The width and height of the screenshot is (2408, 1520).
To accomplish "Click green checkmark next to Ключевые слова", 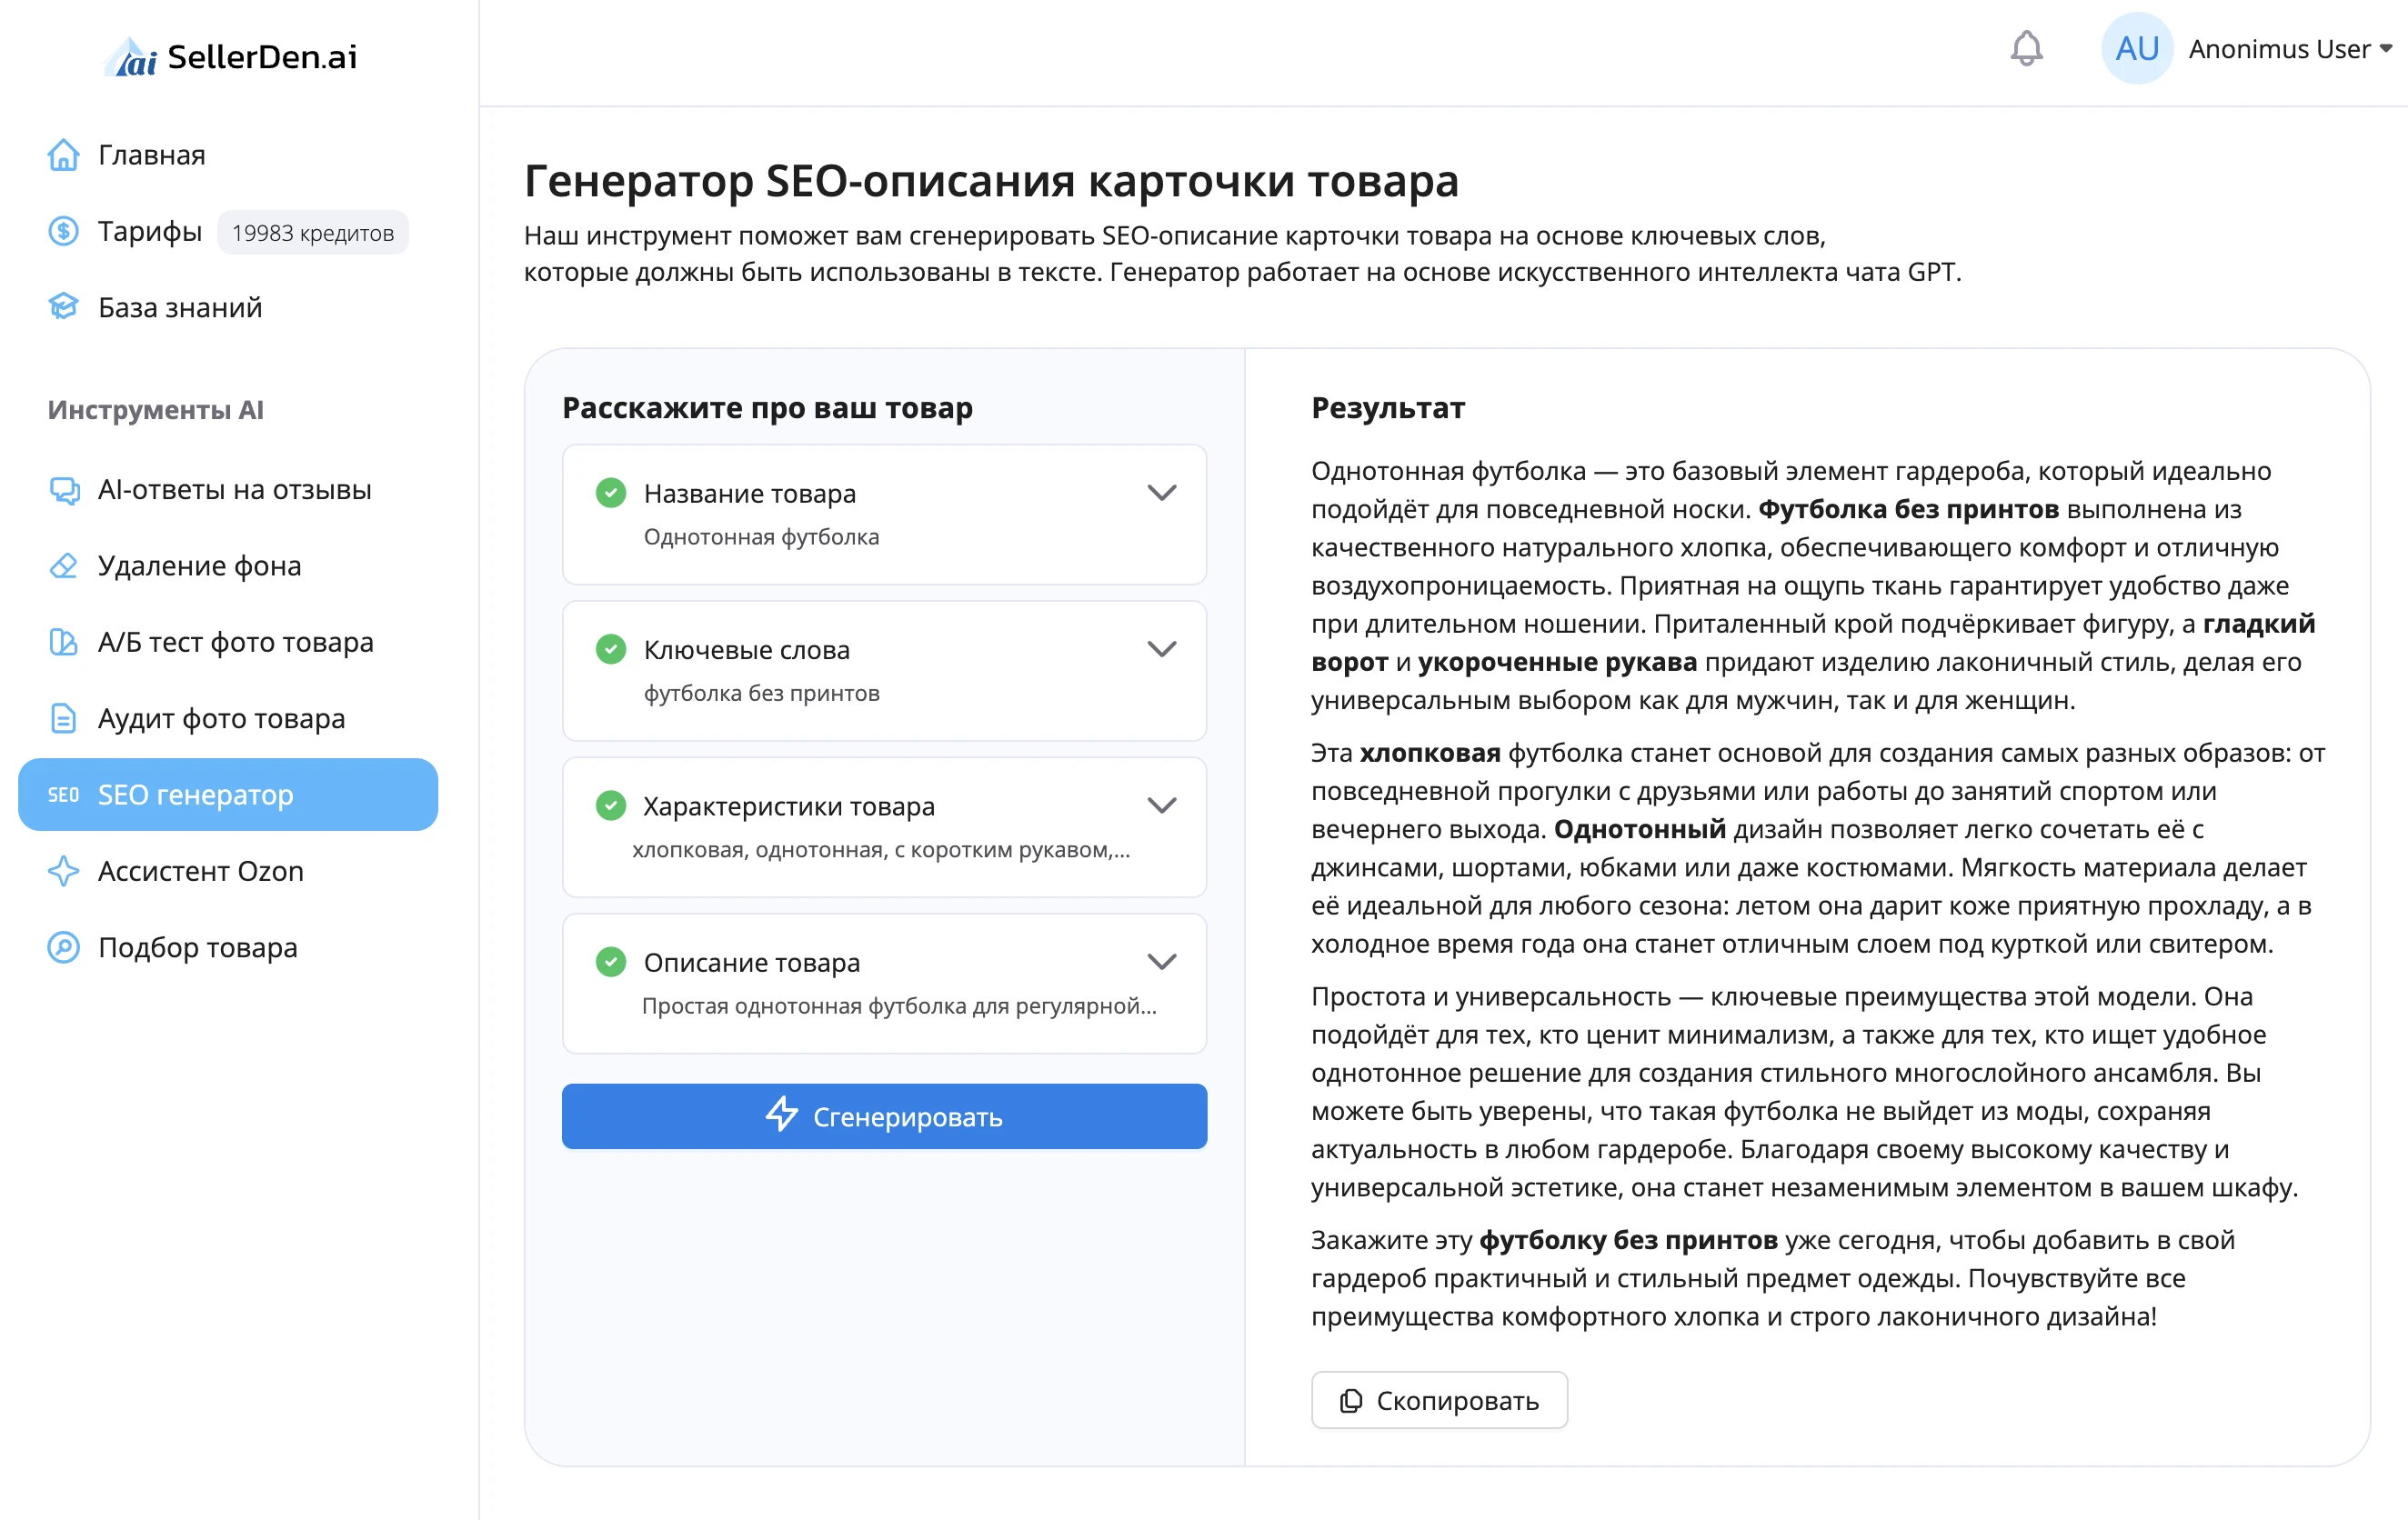I will 611,649.
